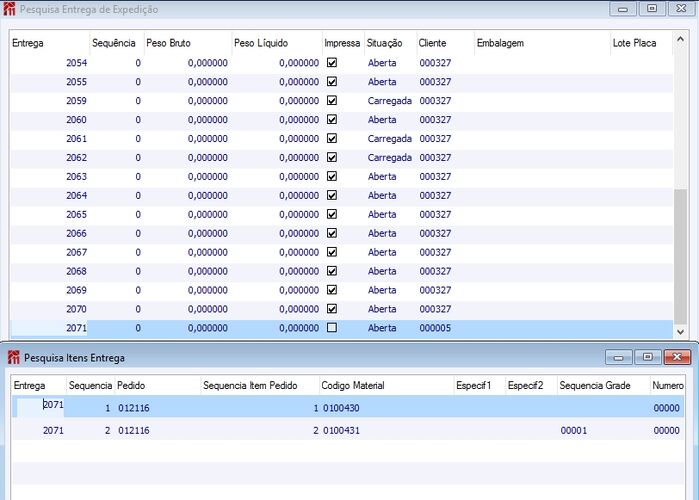
Task: Click the Especif1 column header
Action: tap(479, 385)
